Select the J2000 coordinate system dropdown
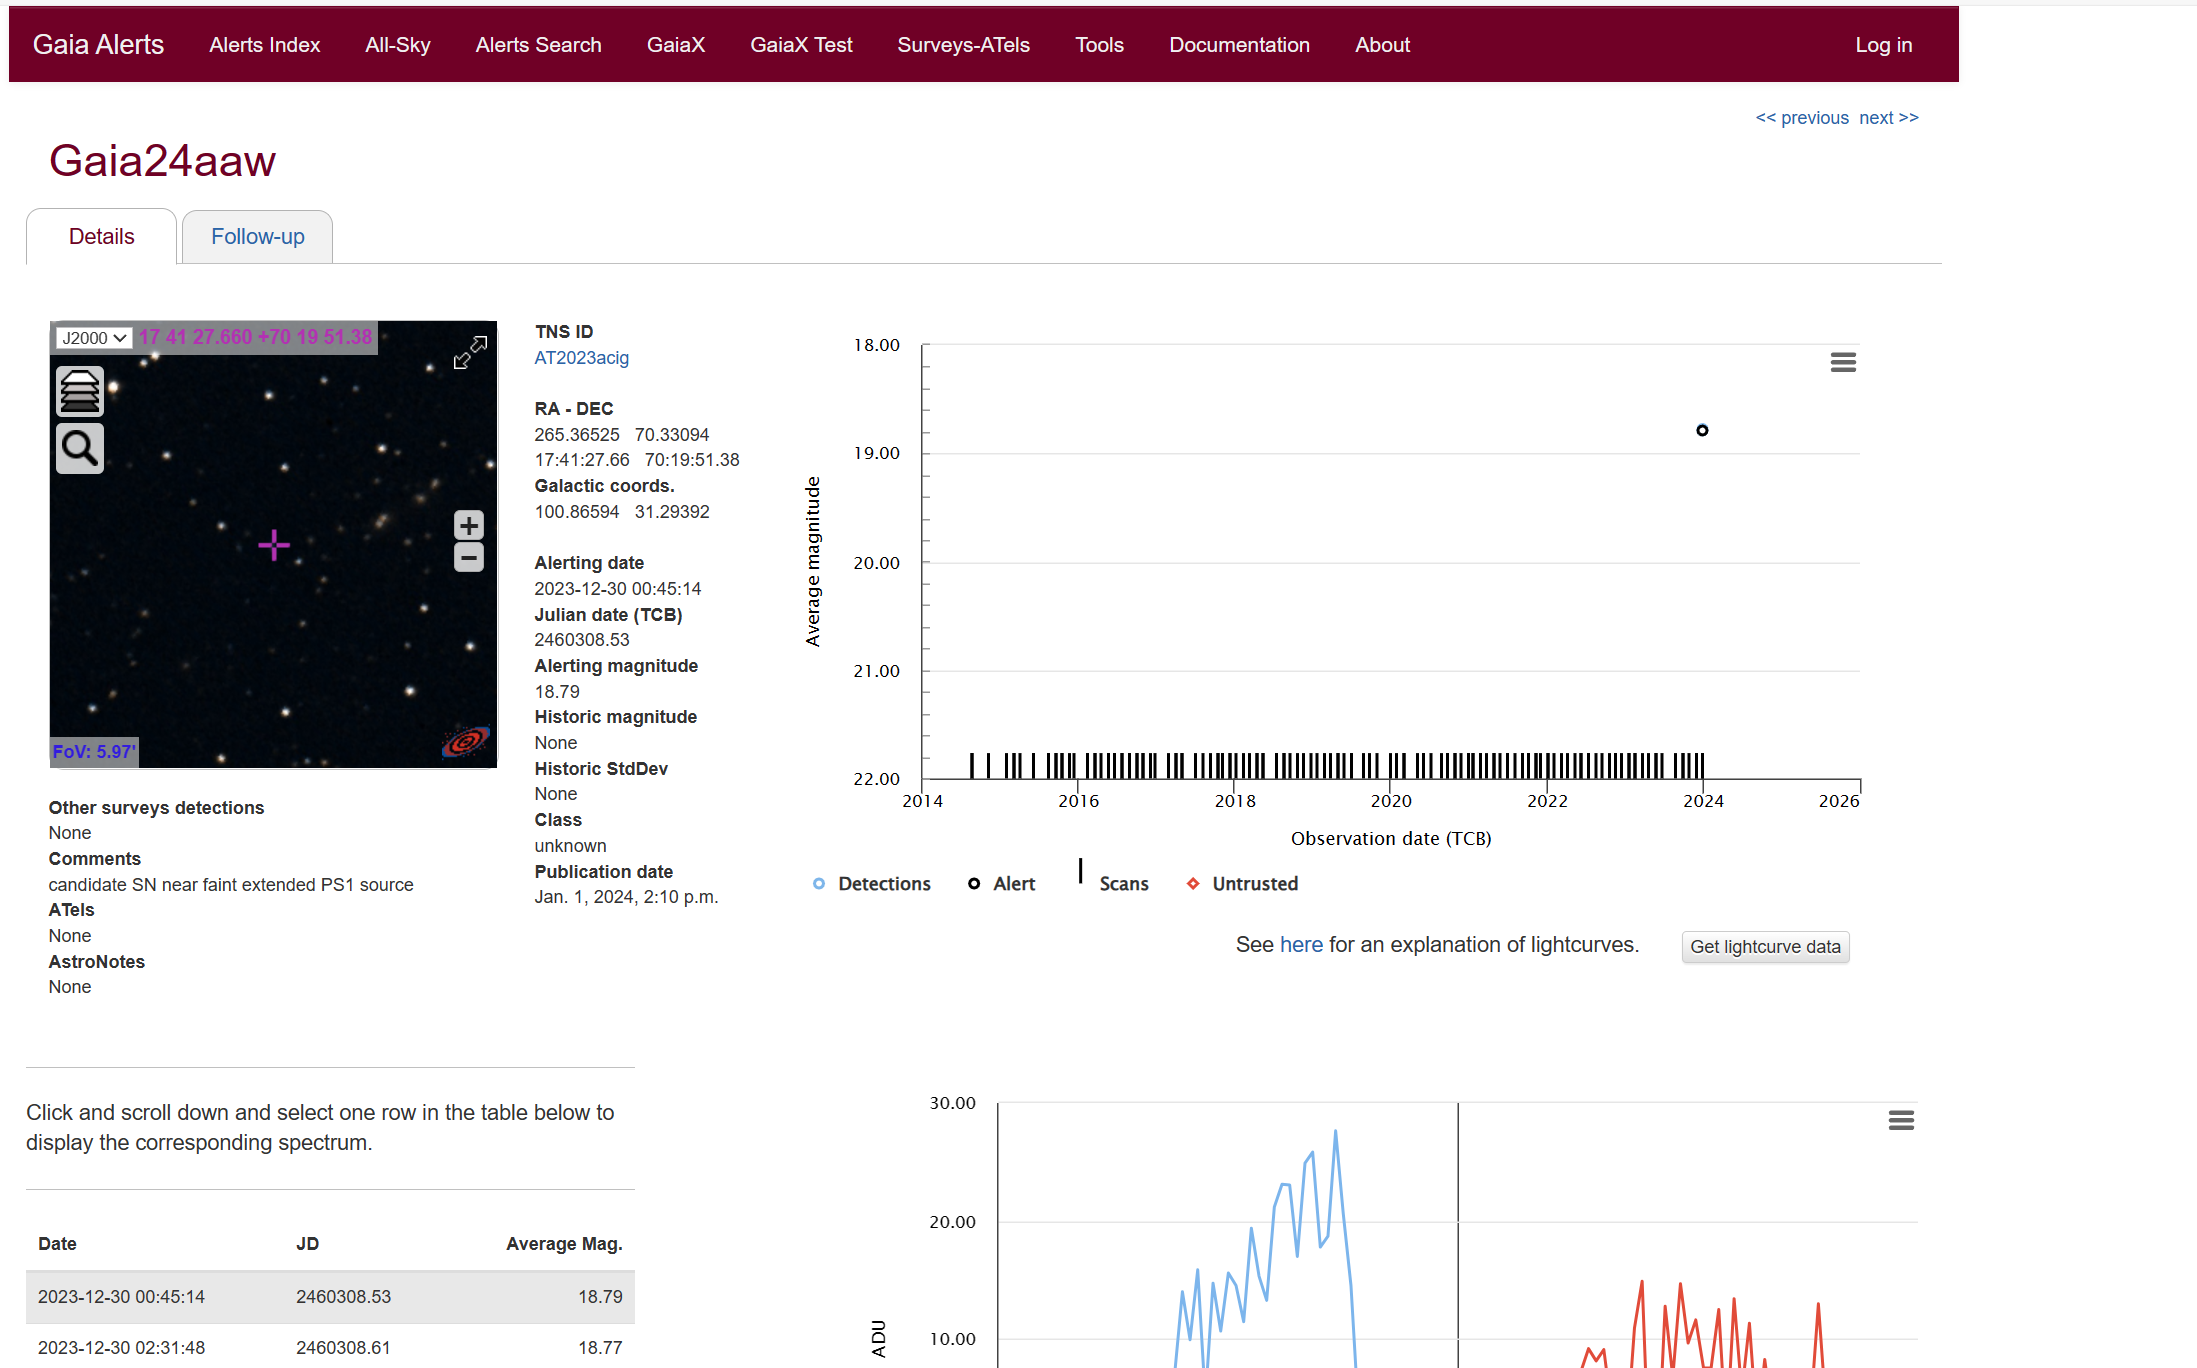Viewport: 2197px width, 1368px height. pos(88,337)
